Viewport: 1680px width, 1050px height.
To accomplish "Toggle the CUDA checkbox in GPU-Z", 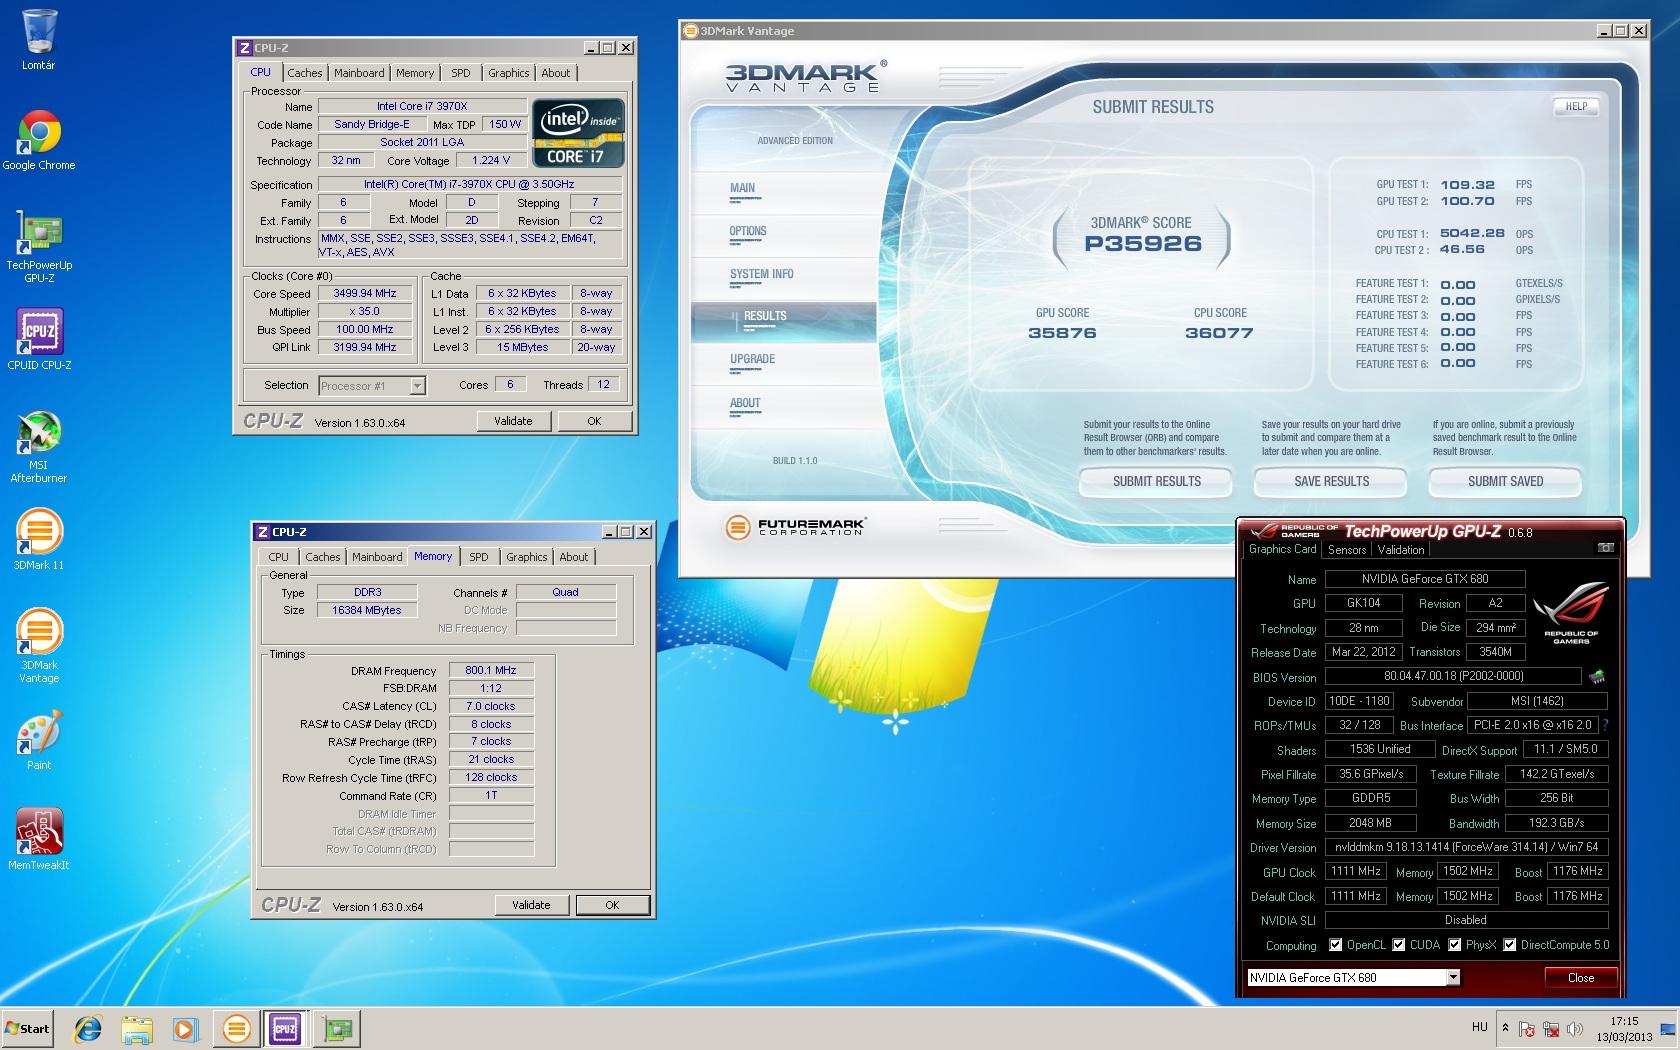I will point(1399,945).
